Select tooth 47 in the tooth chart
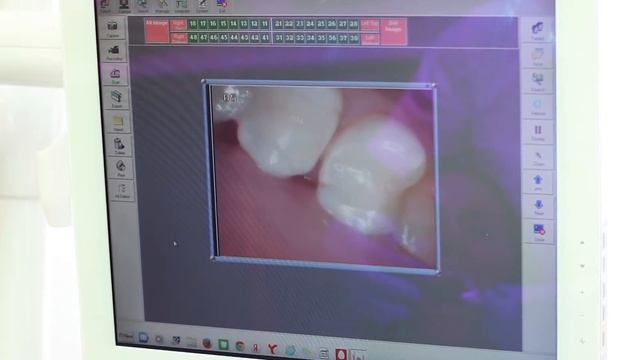This screenshot has width=640, height=360. click(203, 38)
